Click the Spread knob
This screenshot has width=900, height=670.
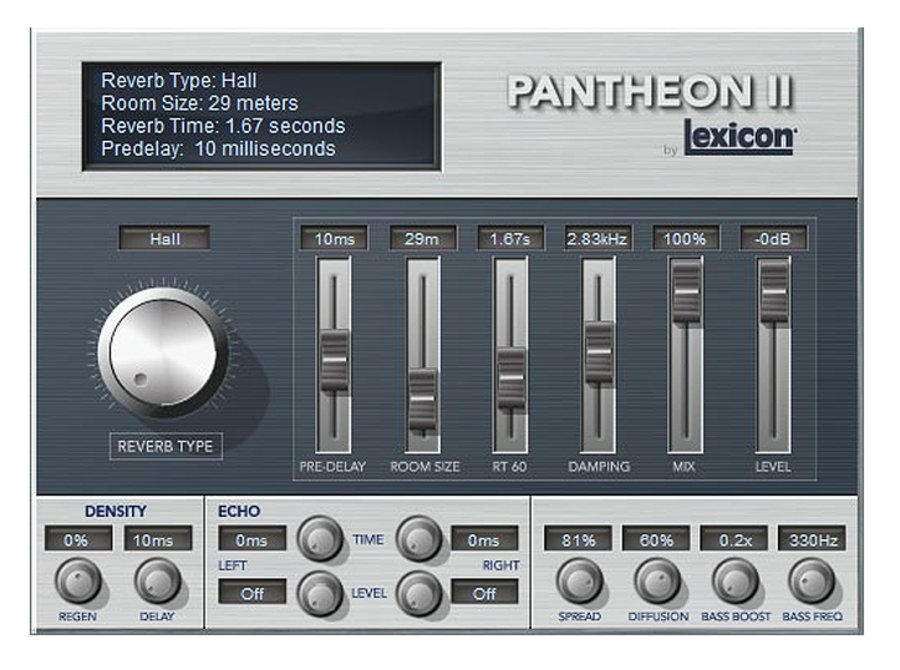(x=579, y=581)
